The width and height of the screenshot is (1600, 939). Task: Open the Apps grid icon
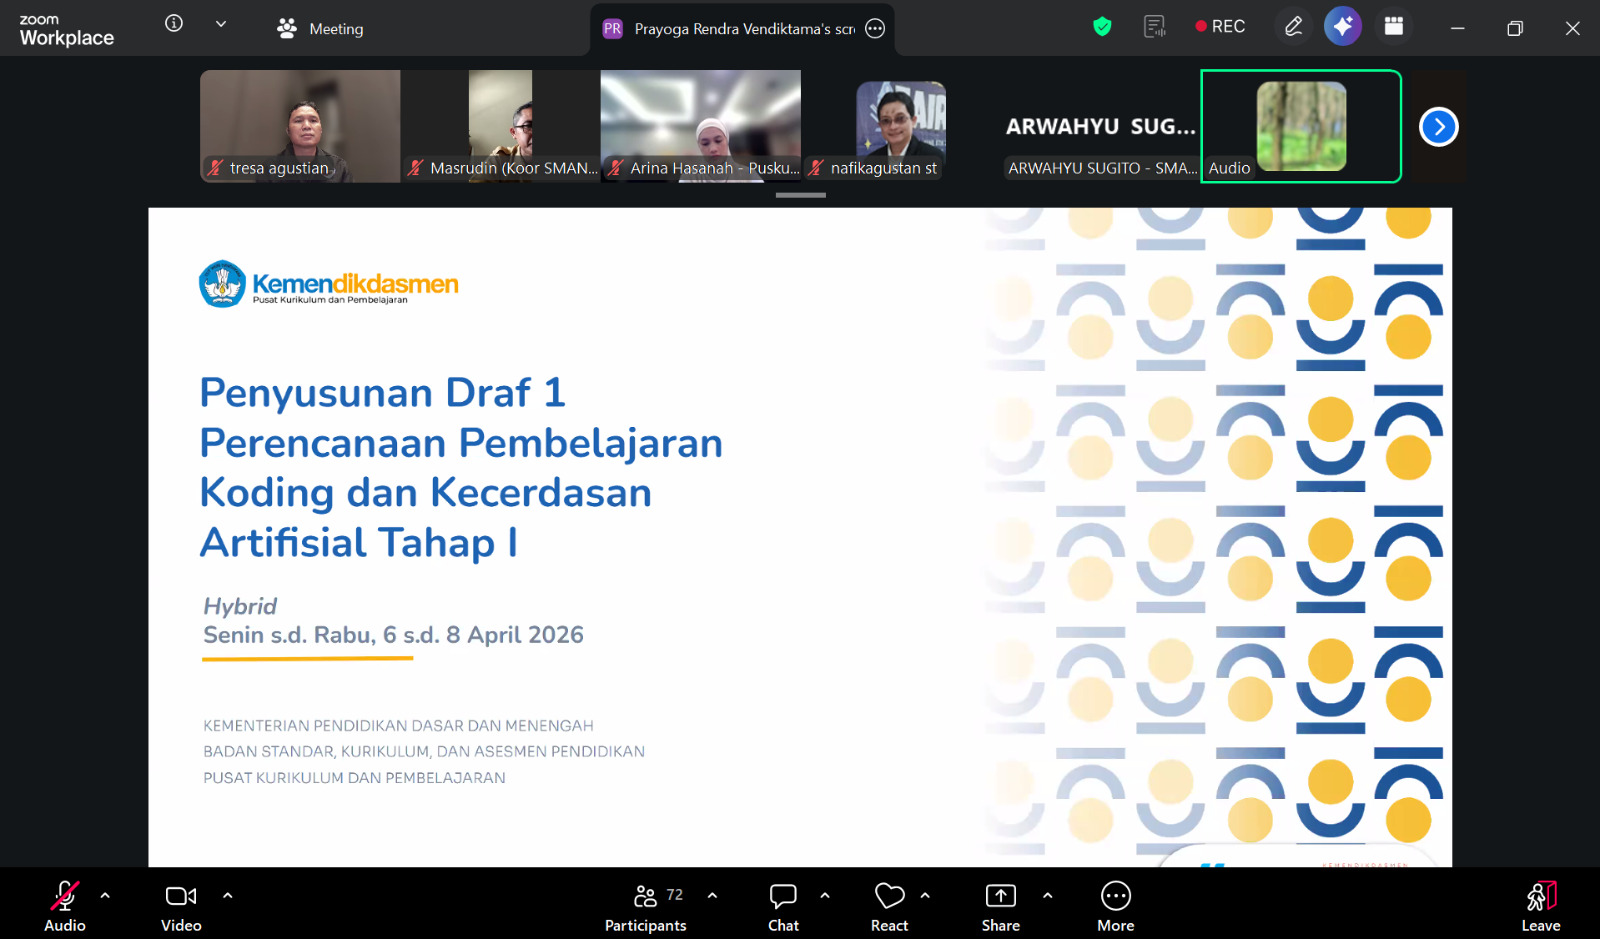pyautogui.click(x=1393, y=27)
